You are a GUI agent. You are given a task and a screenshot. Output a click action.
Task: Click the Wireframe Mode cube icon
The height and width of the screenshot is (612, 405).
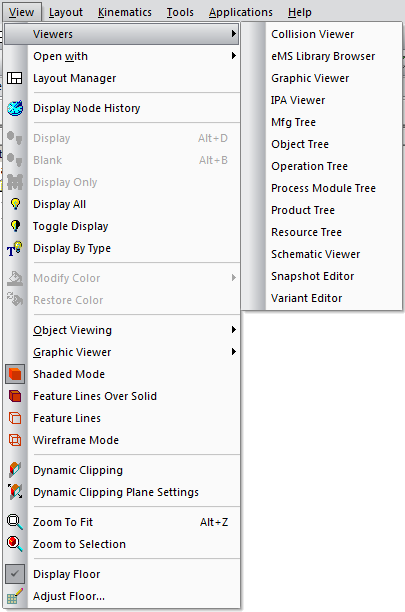[15, 440]
